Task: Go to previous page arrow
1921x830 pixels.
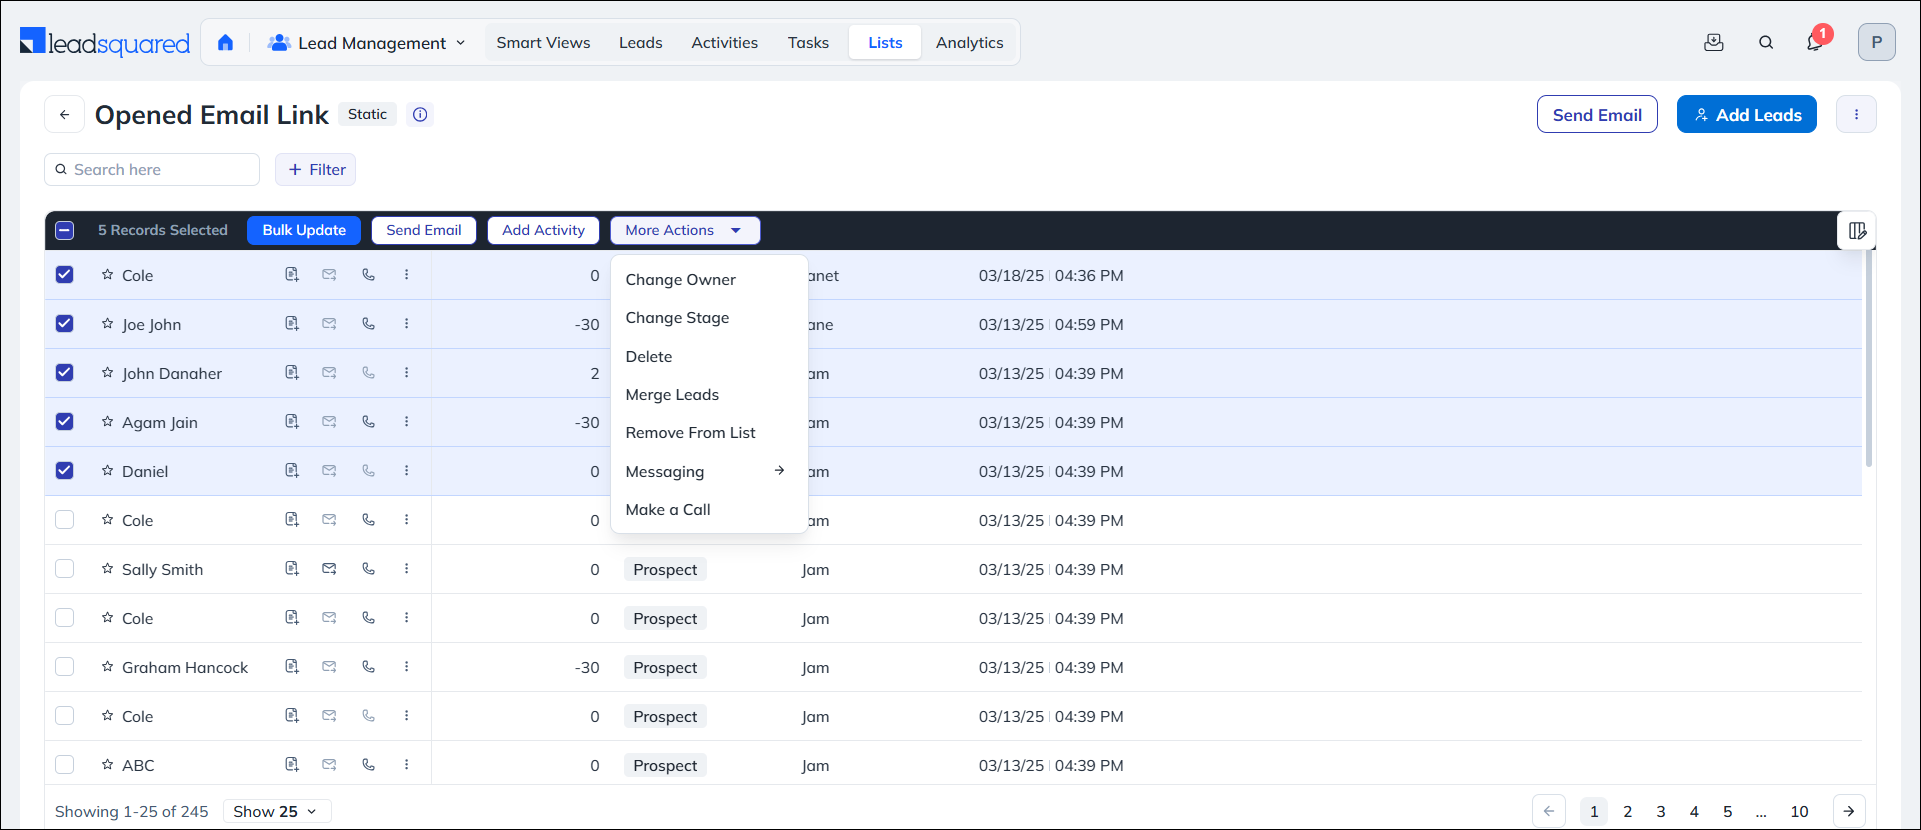Action: click(1548, 811)
